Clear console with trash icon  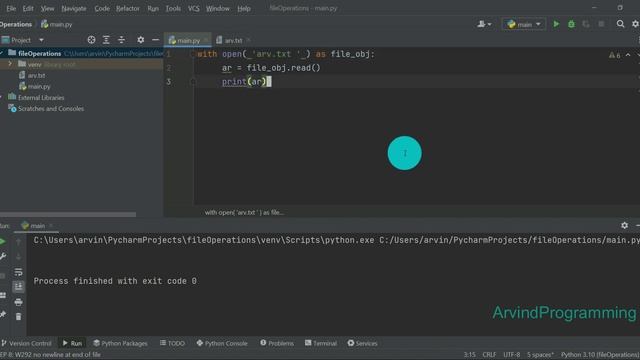pos(18,317)
